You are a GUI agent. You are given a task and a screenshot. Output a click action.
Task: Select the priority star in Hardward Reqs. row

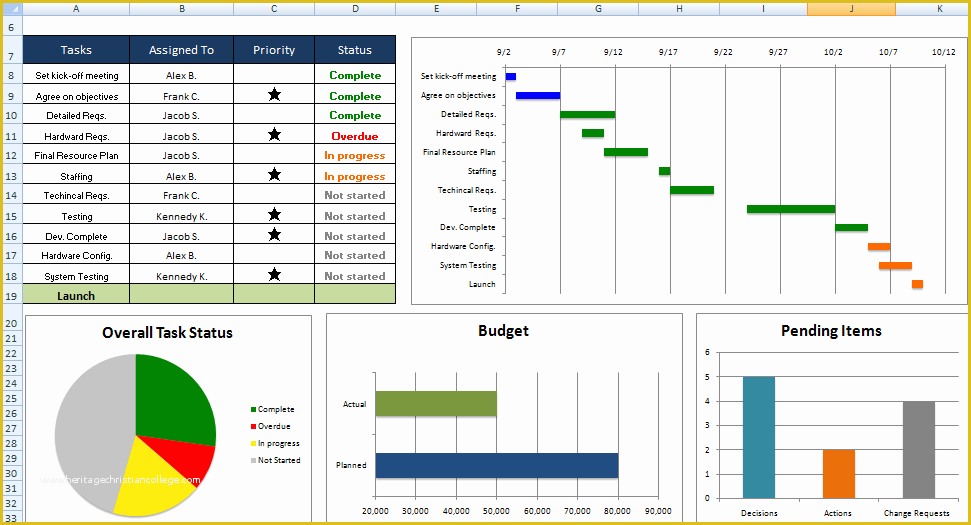click(274, 134)
